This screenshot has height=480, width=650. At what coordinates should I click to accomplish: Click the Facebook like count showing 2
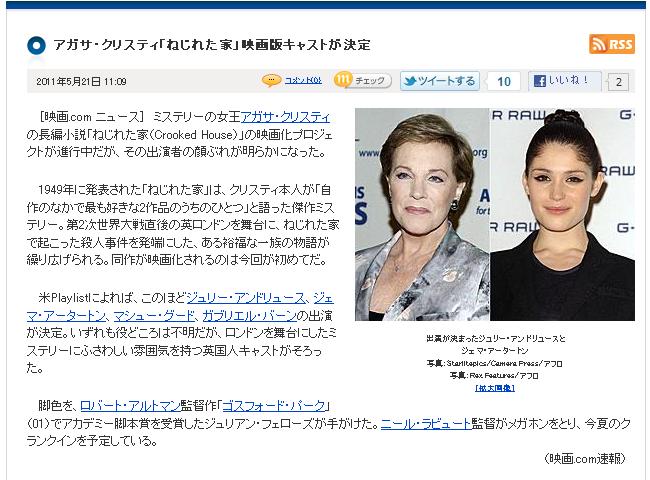tap(618, 82)
